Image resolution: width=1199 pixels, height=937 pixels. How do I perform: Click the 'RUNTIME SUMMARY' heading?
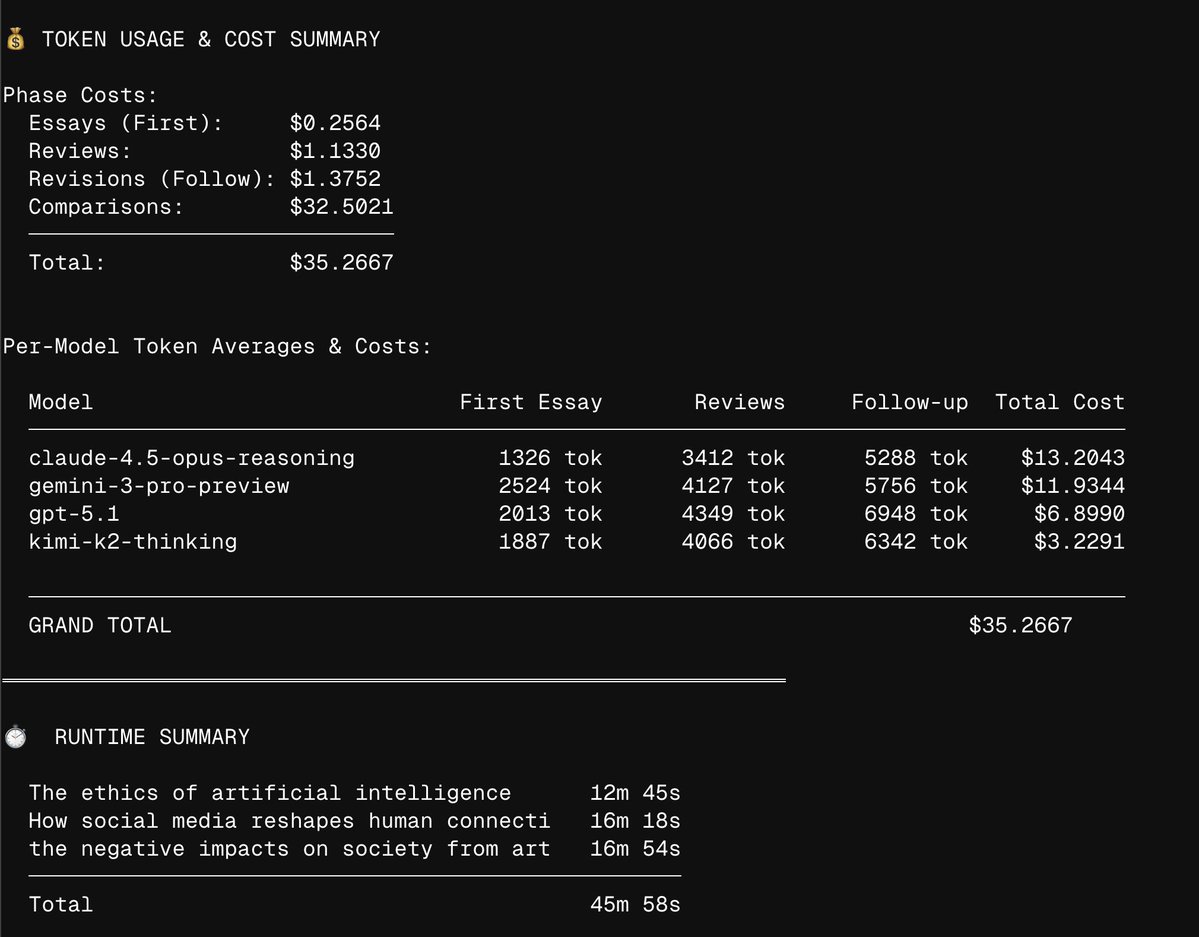[151, 737]
